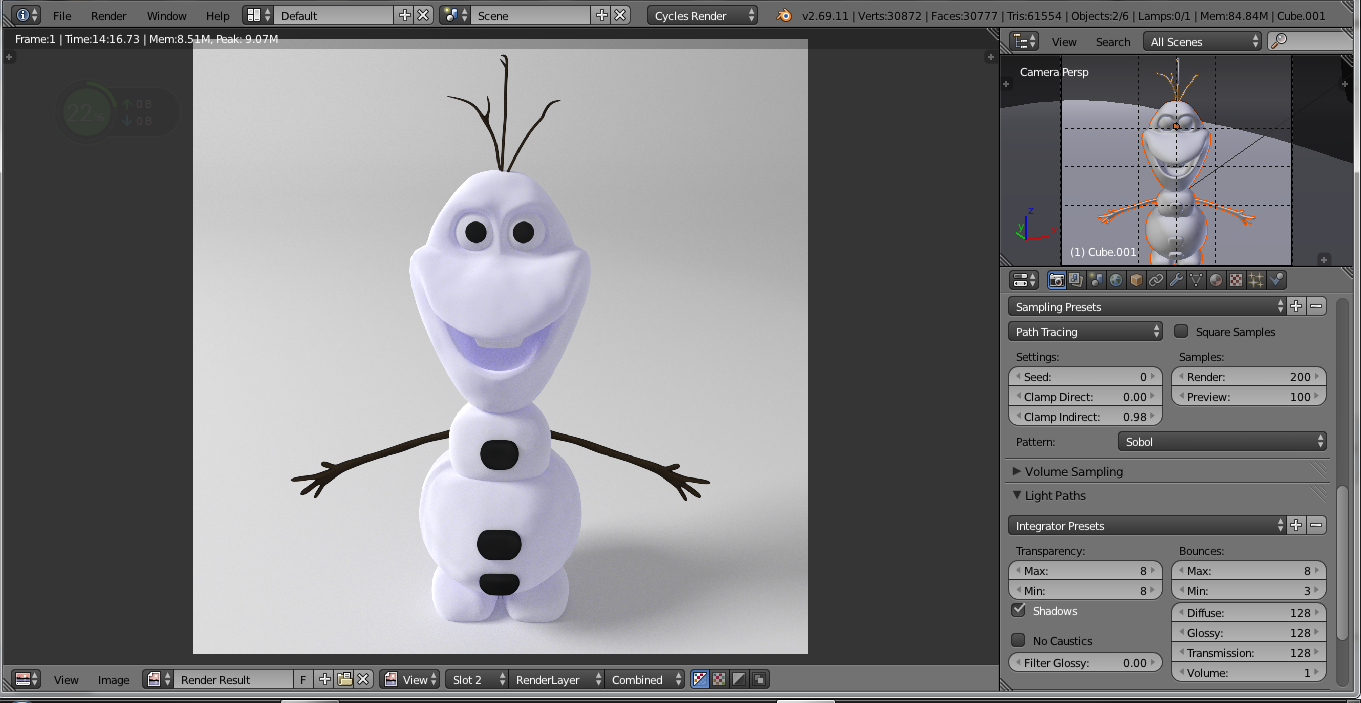Image resolution: width=1361 pixels, height=703 pixels.
Task: Open the Texture checker properties tab
Action: [x=1236, y=280]
